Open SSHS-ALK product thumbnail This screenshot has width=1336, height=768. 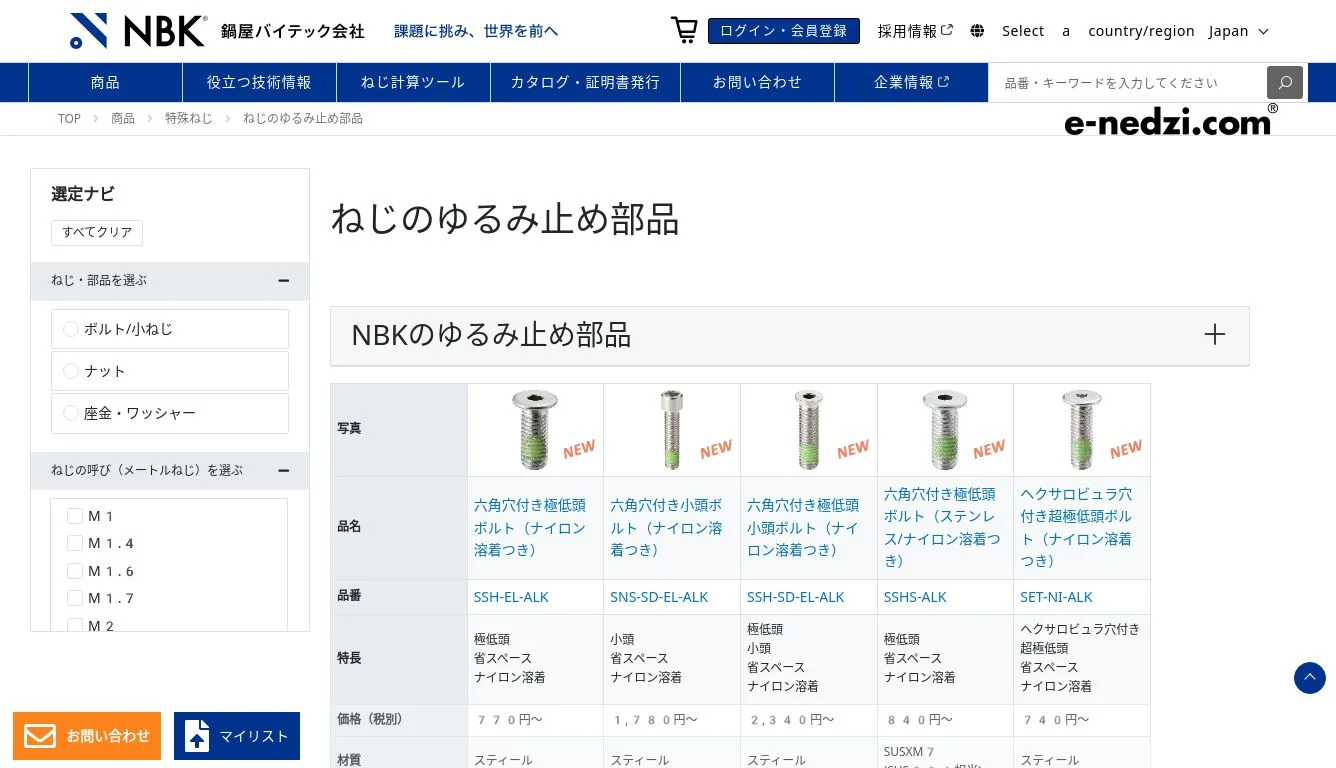[945, 429]
